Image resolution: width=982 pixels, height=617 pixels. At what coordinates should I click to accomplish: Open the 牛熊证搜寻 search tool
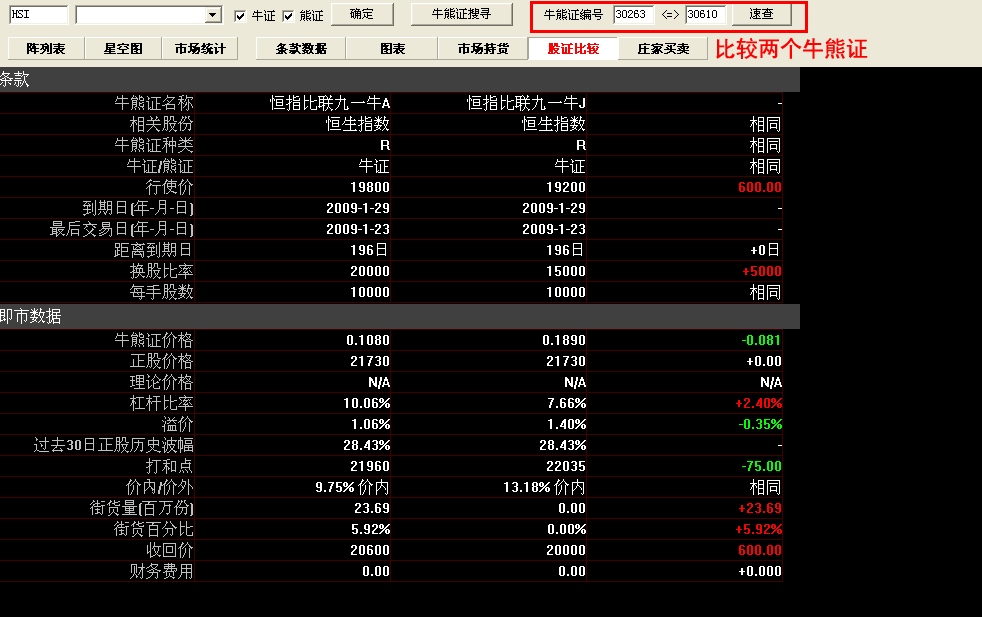tap(460, 15)
